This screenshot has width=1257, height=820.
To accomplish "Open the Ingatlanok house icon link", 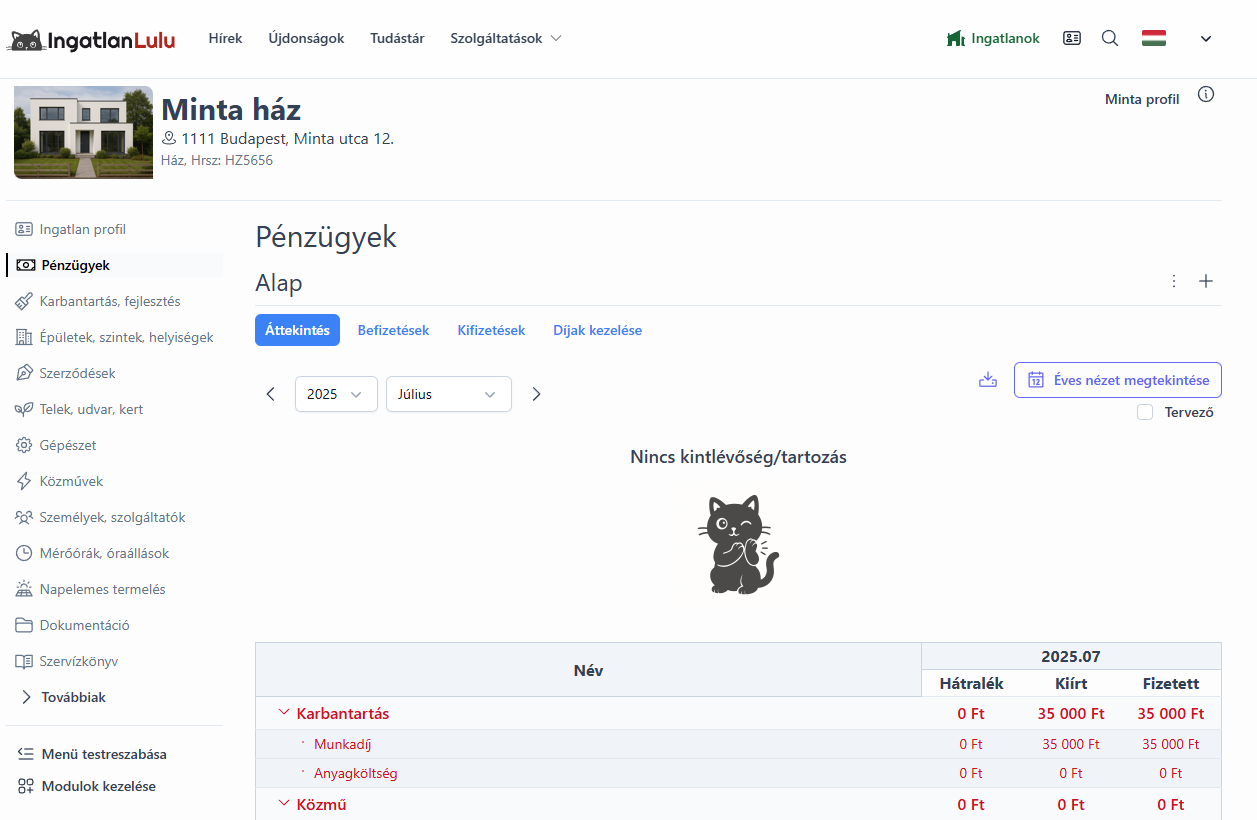I will pyautogui.click(x=993, y=39).
